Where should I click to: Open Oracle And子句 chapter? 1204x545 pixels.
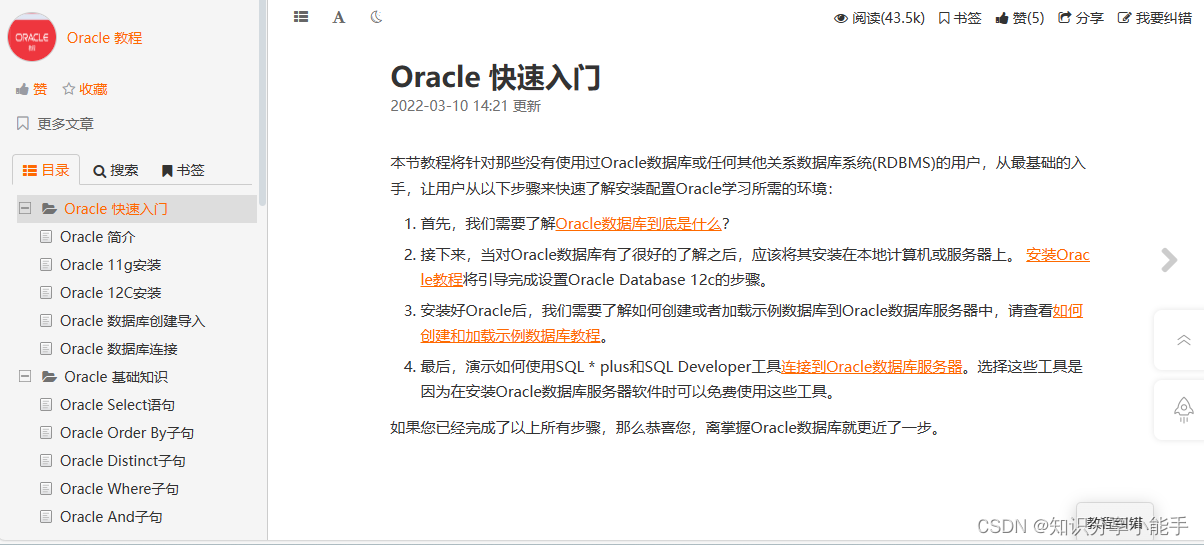(111, 517)
